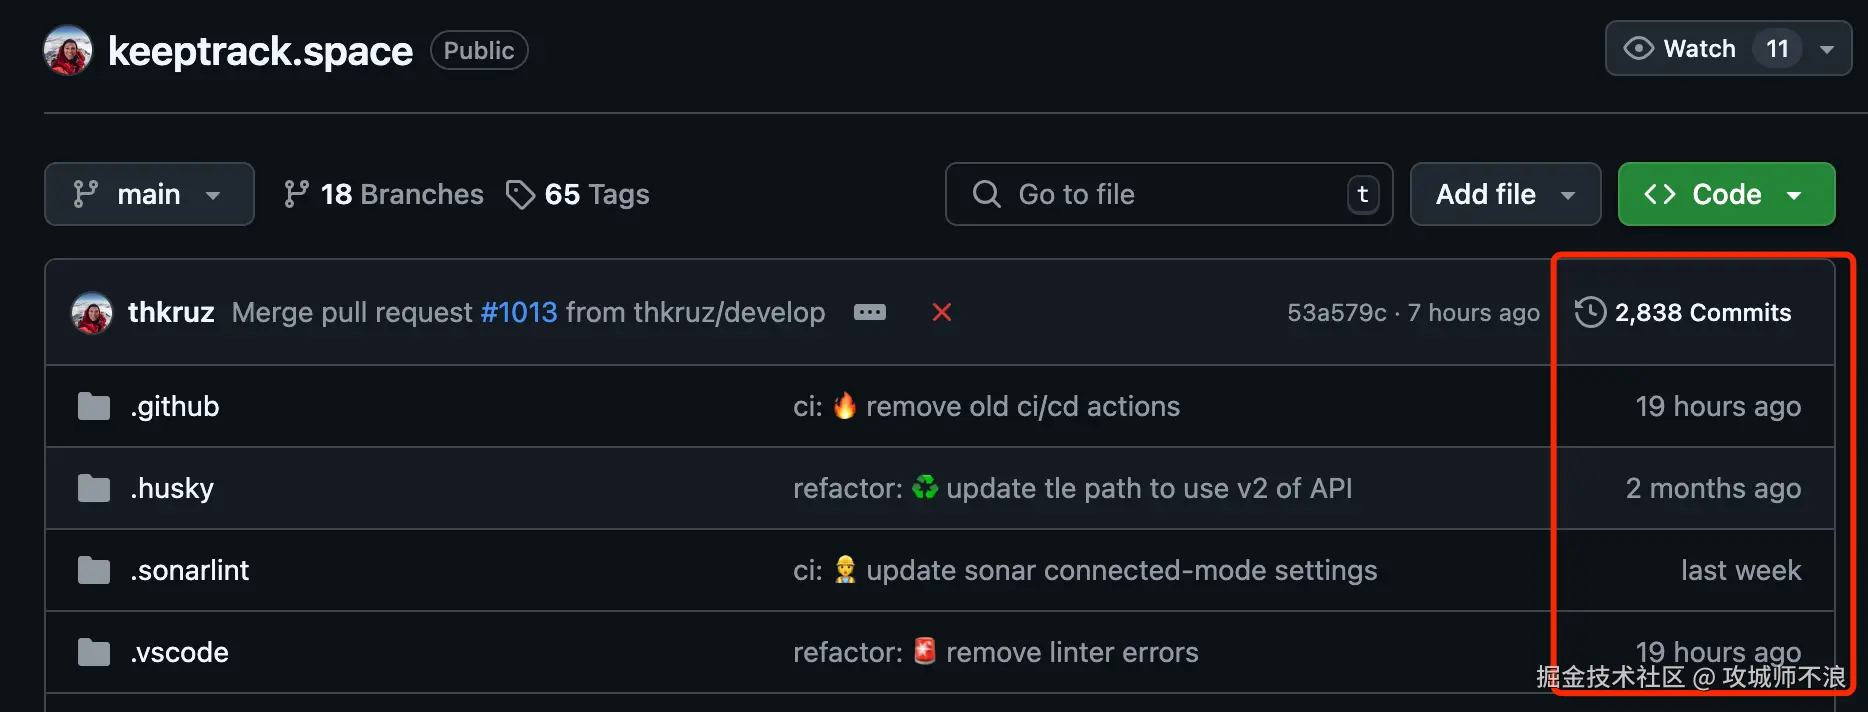Open commit hash 53a579c
1868x712 pixels.
(x=1336, y=313)
